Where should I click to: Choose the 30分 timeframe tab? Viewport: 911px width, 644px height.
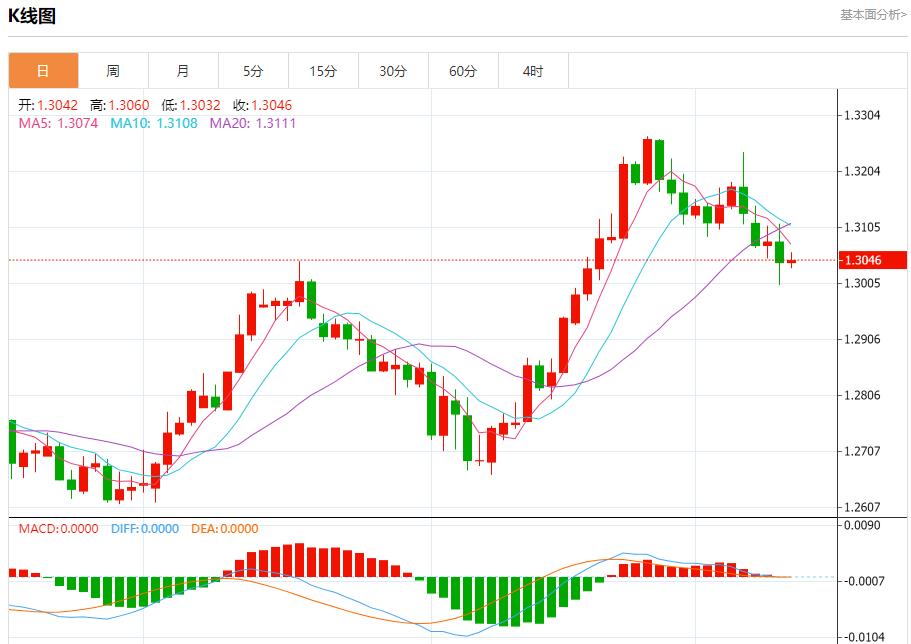tap(393, 71)
